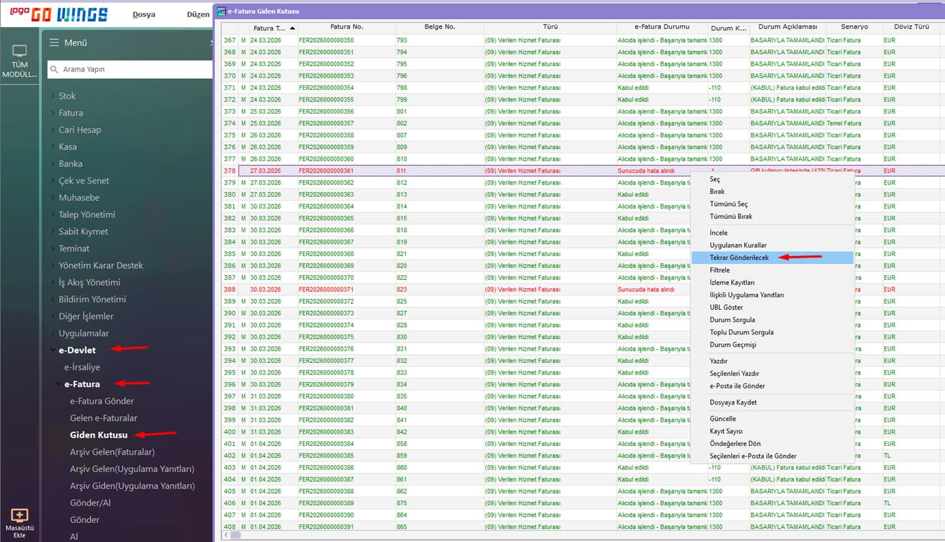
Task: Open Gelen e-Faturalar
Action: [104, 418]
